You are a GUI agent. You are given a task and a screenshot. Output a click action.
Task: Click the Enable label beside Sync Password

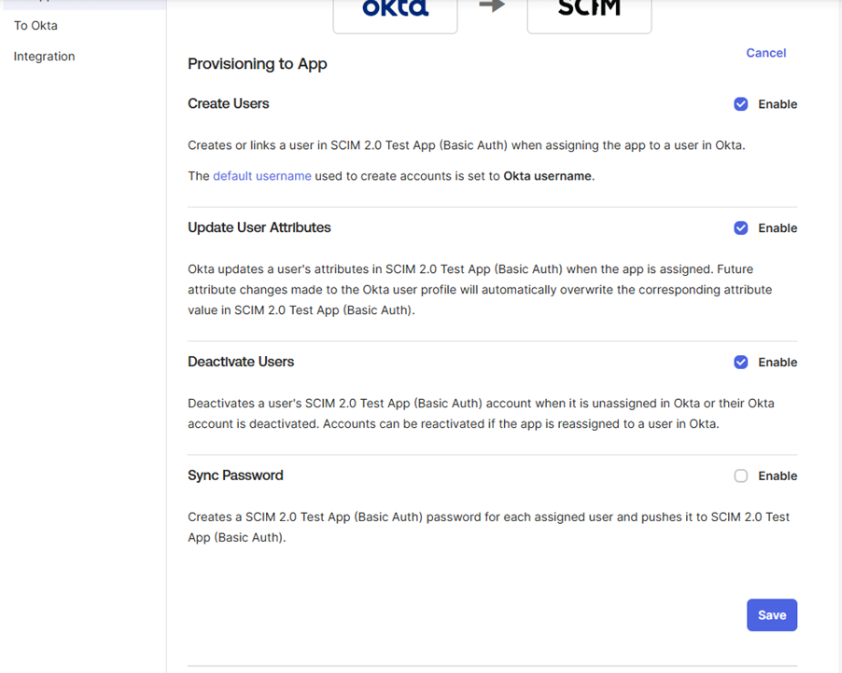778,476
